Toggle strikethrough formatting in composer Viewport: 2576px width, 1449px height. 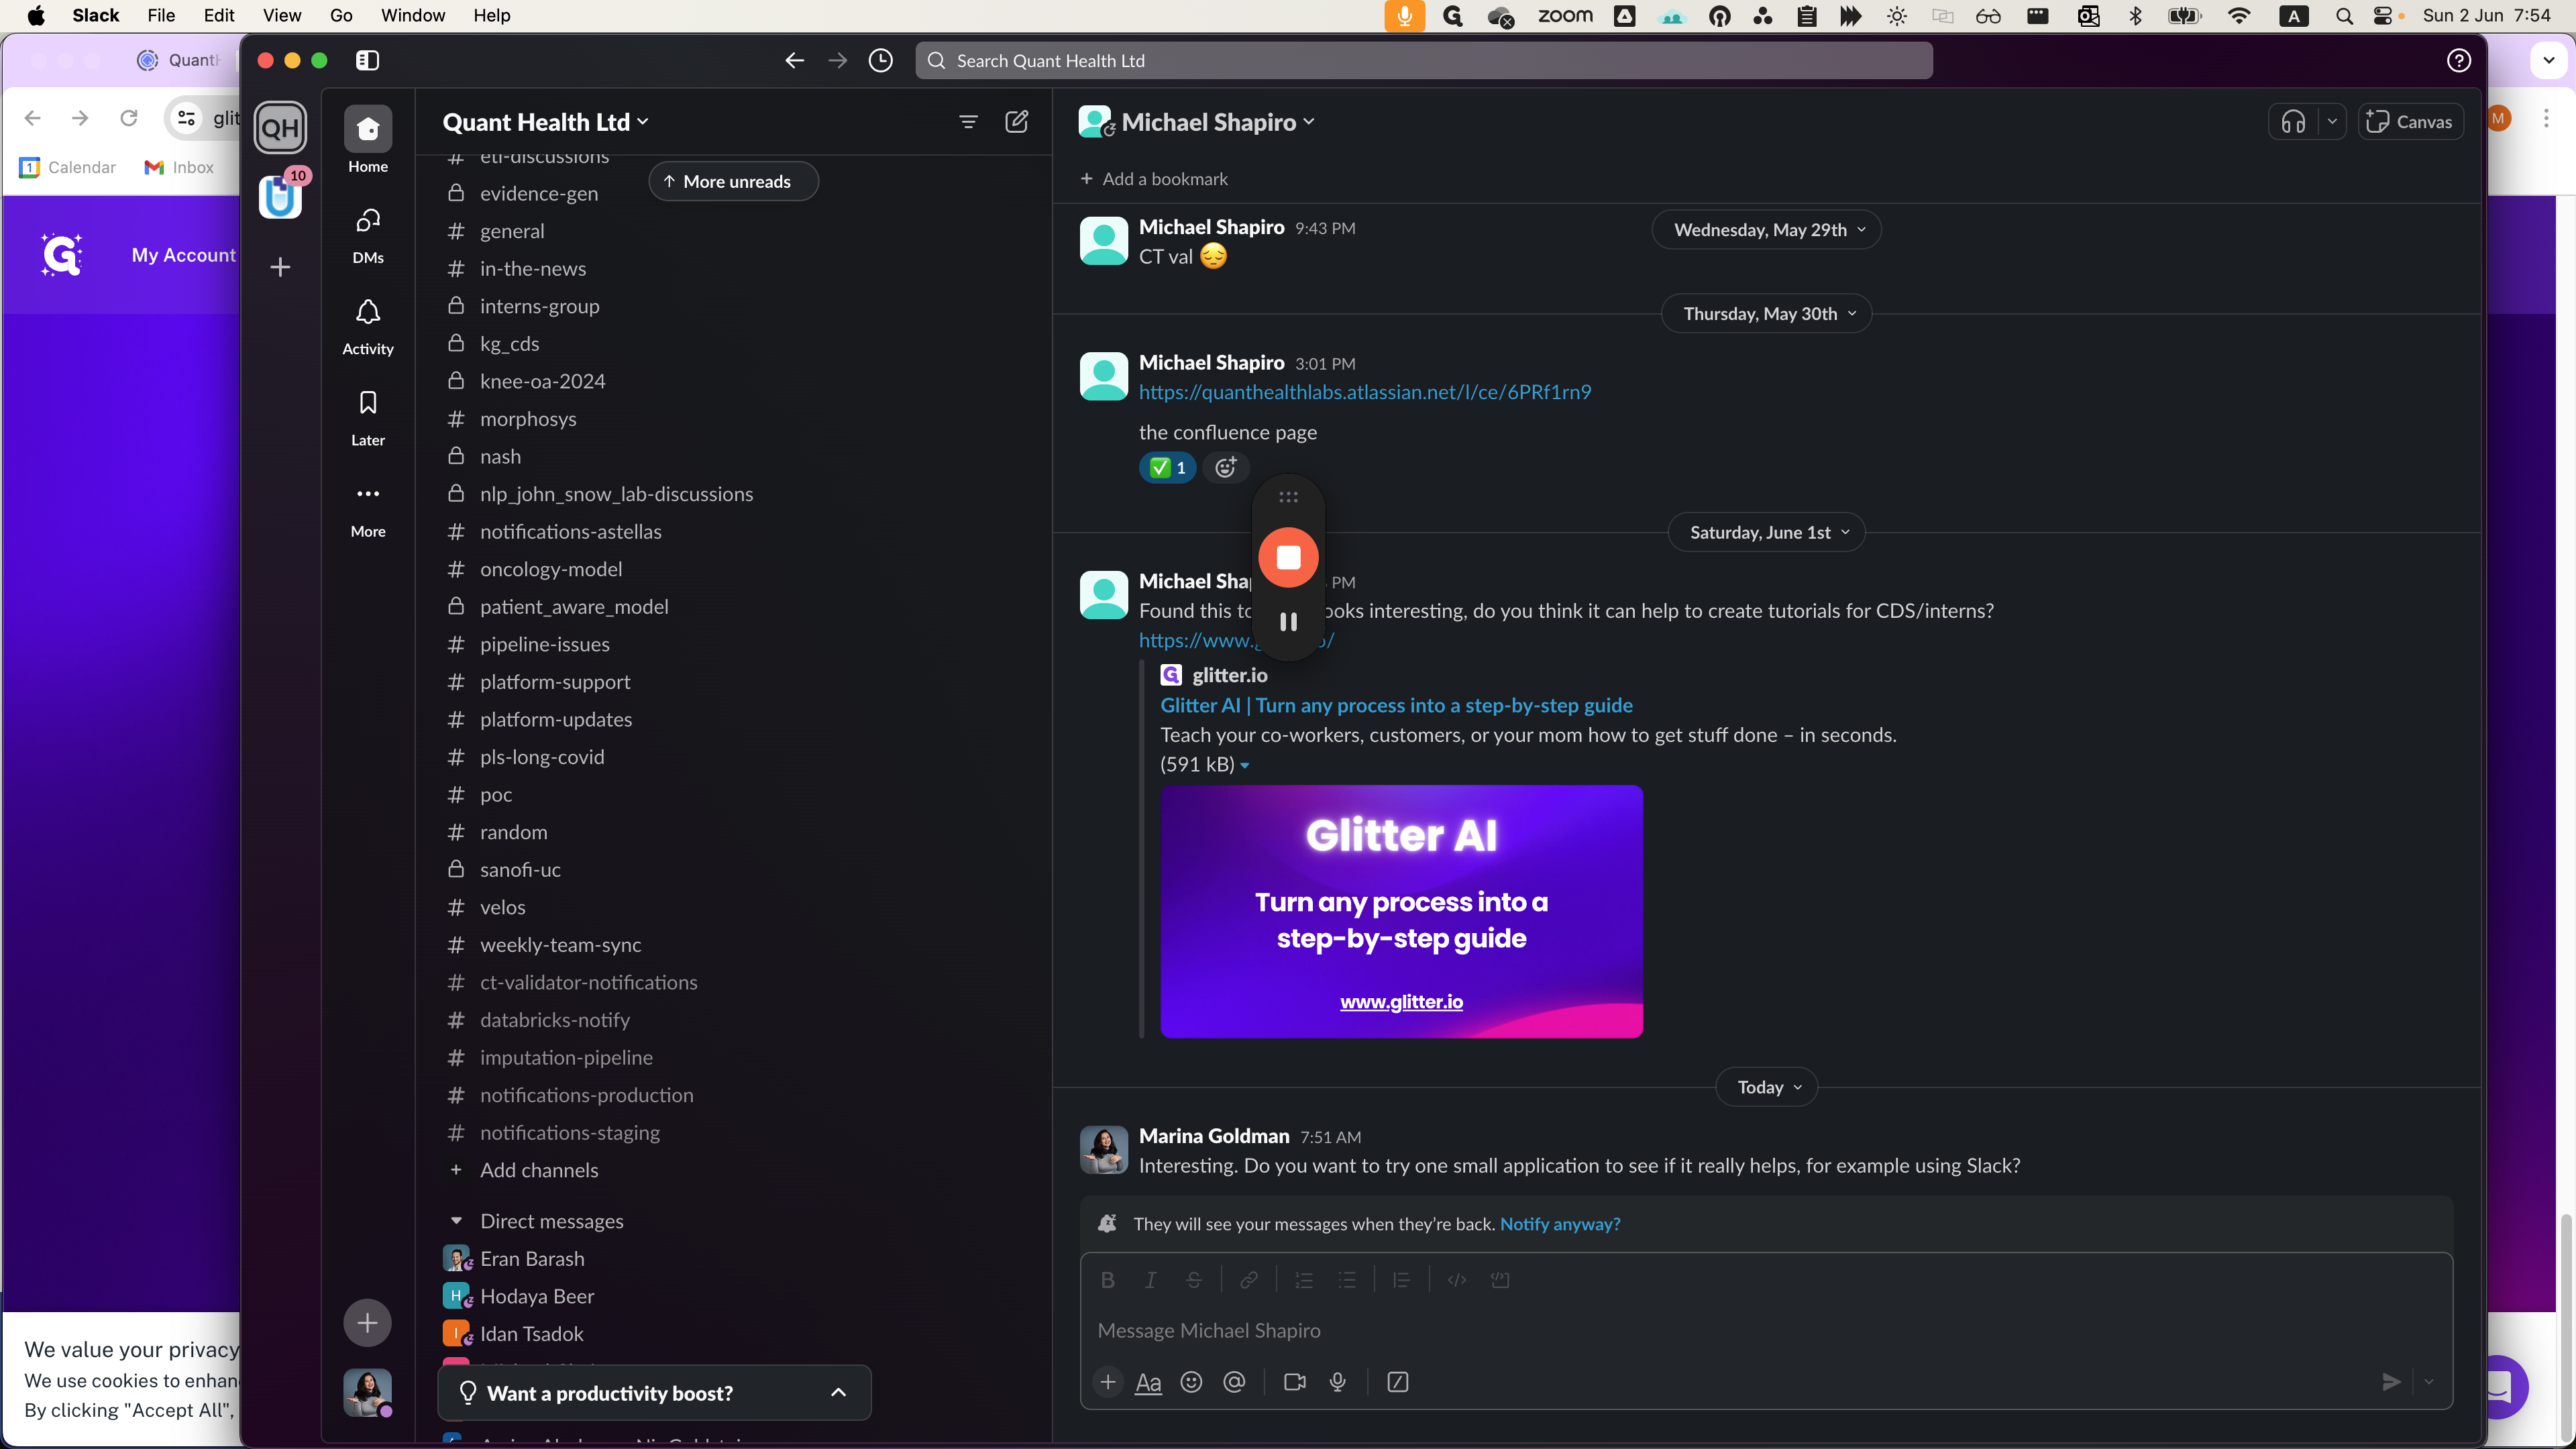[1193, 1280]
